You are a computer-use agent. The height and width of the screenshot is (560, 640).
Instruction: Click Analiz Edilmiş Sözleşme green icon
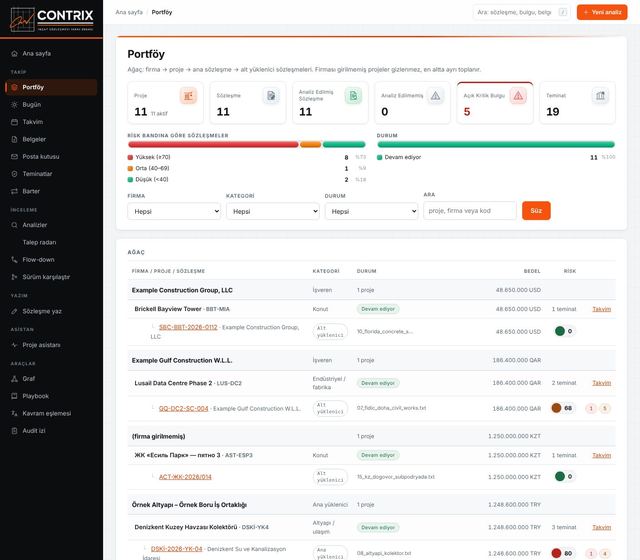pyautogui.click(x=353, y=96)
